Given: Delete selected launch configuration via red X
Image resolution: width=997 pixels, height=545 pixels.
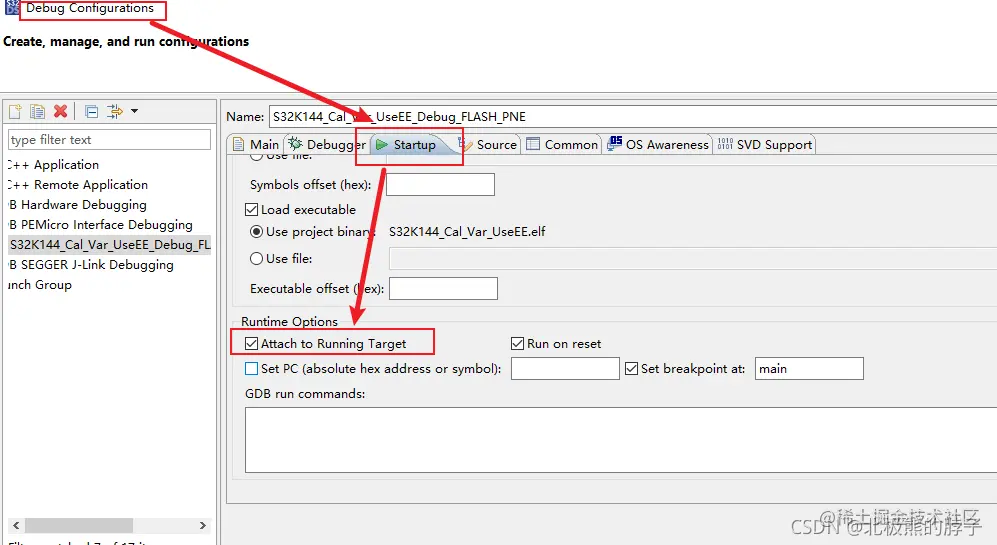Looking at the screenshot, I should [x=60, y=111].
